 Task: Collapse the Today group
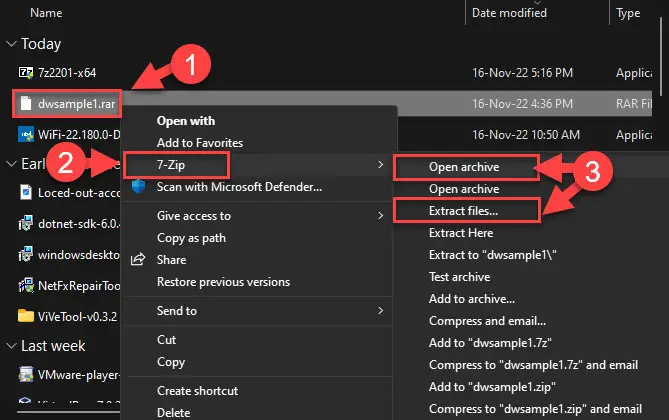click(x=11, y=44)
